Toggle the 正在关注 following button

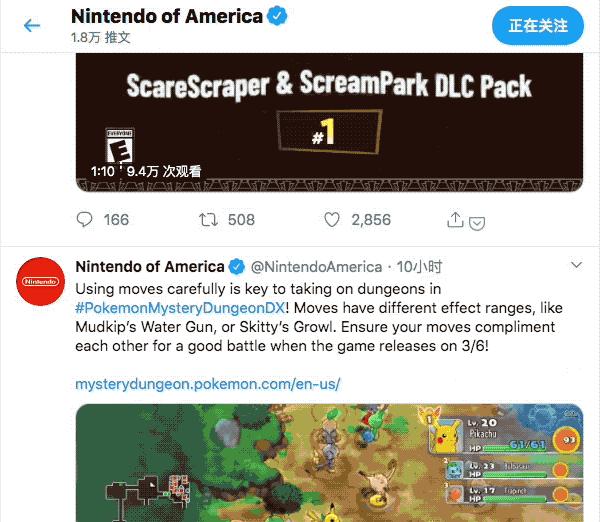pos(538,26)
